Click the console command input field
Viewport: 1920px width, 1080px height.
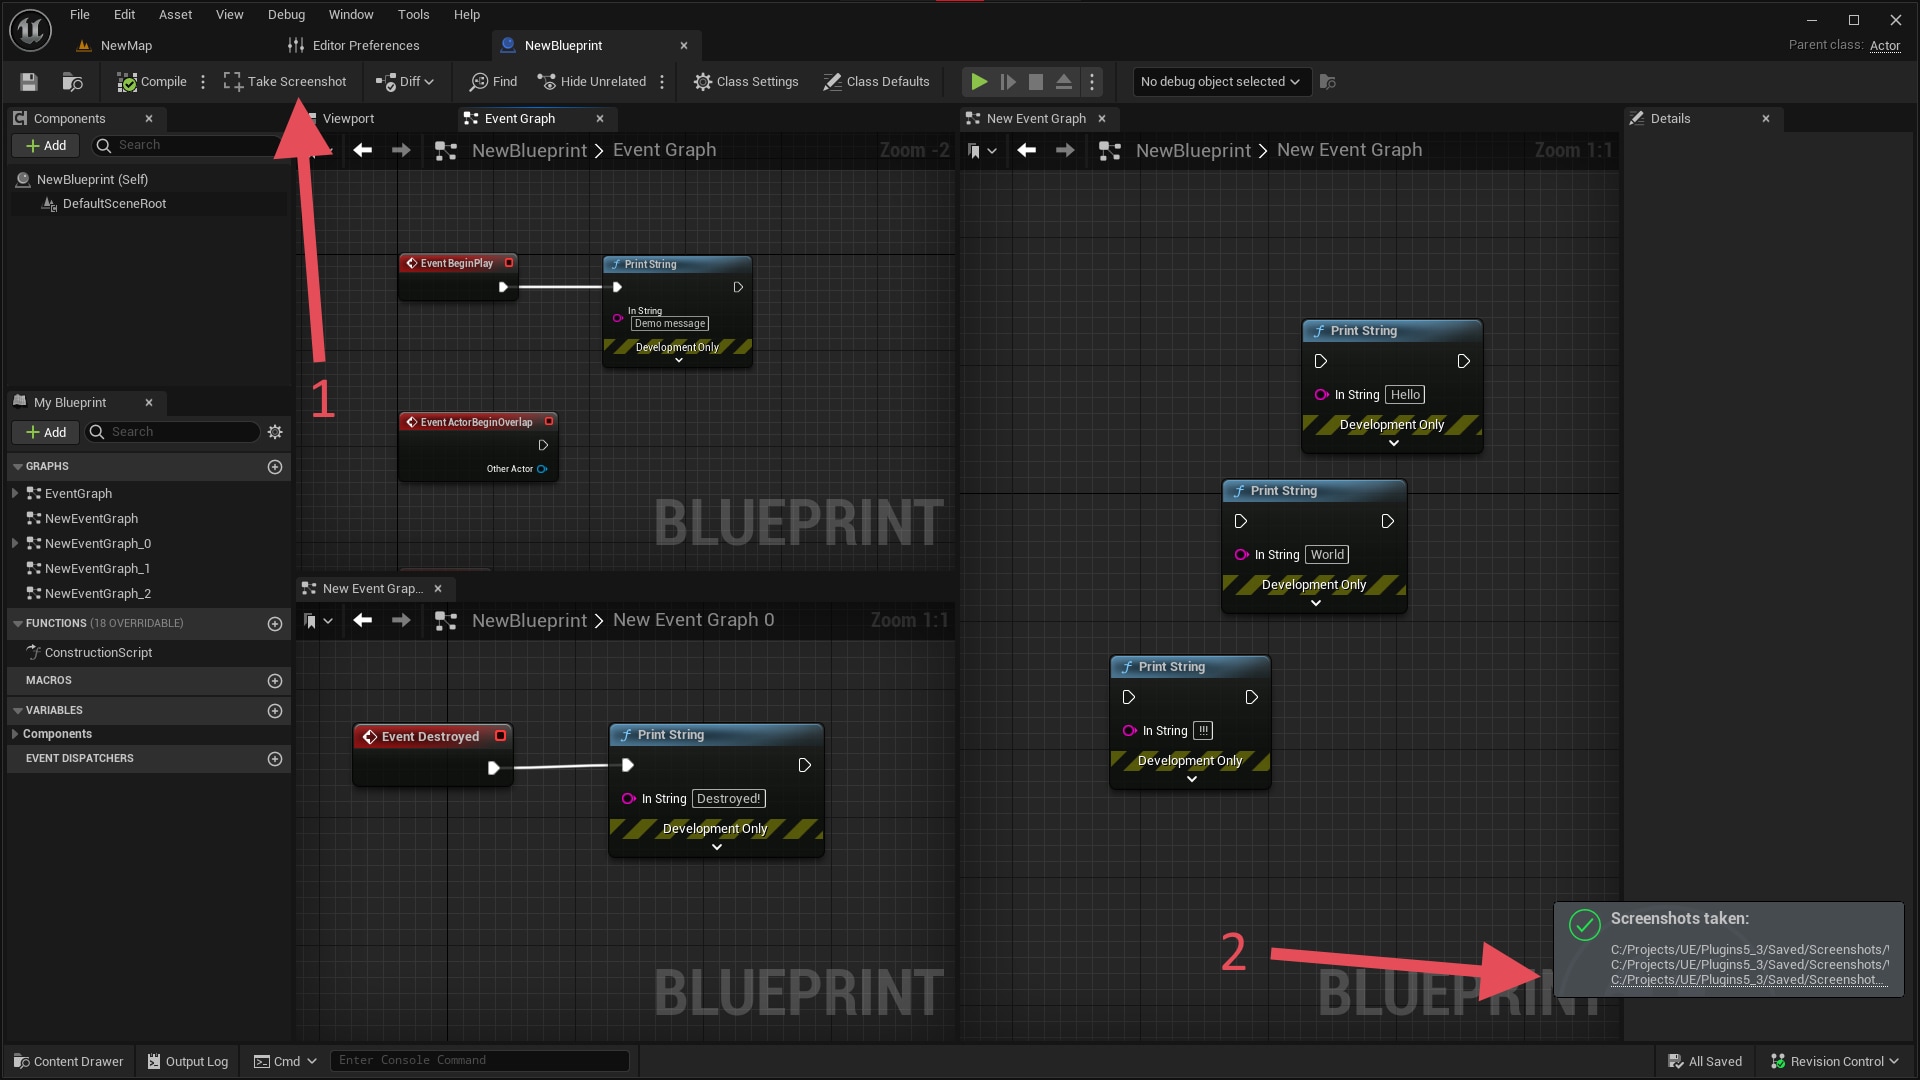[480, 1060]
